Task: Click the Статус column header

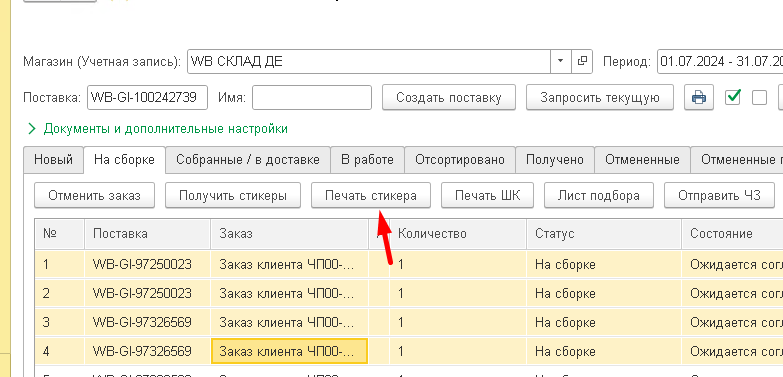Action: (x=604, y=234)
